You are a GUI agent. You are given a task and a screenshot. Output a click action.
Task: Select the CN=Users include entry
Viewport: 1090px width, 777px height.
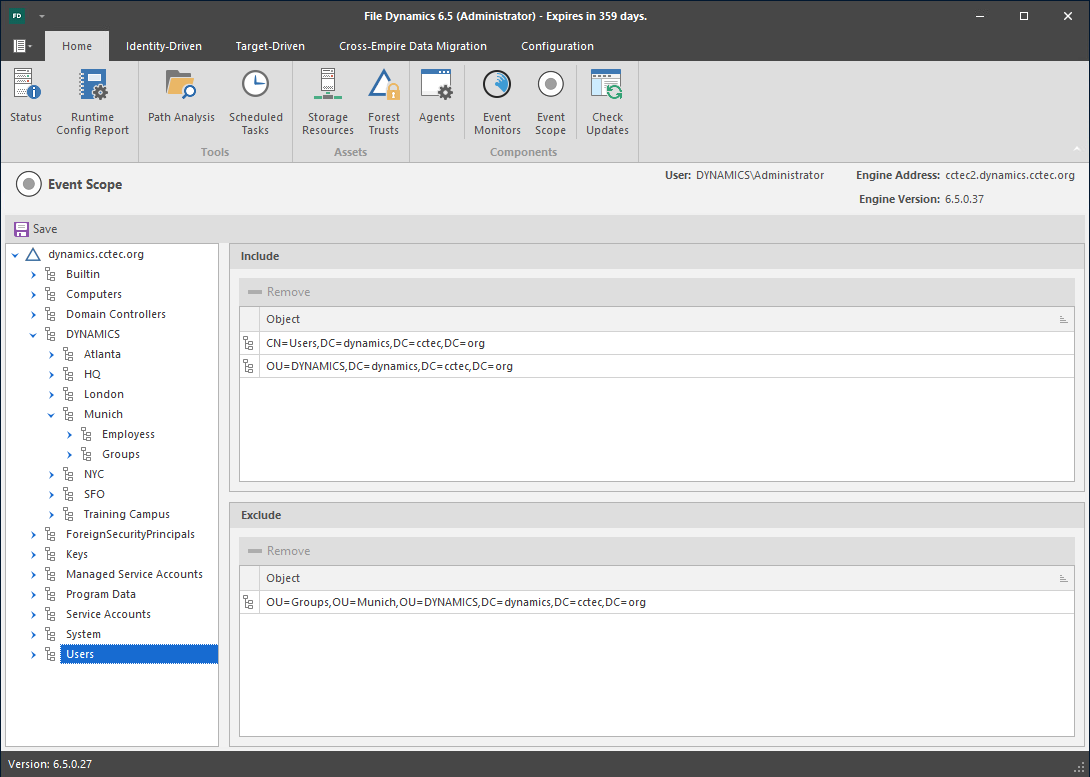pos(375,343)
